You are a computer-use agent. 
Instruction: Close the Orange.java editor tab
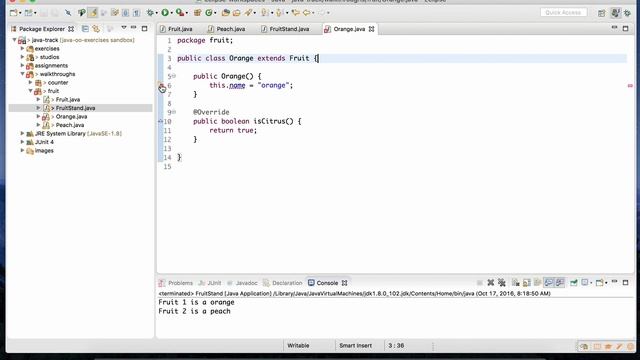(371, 29)
